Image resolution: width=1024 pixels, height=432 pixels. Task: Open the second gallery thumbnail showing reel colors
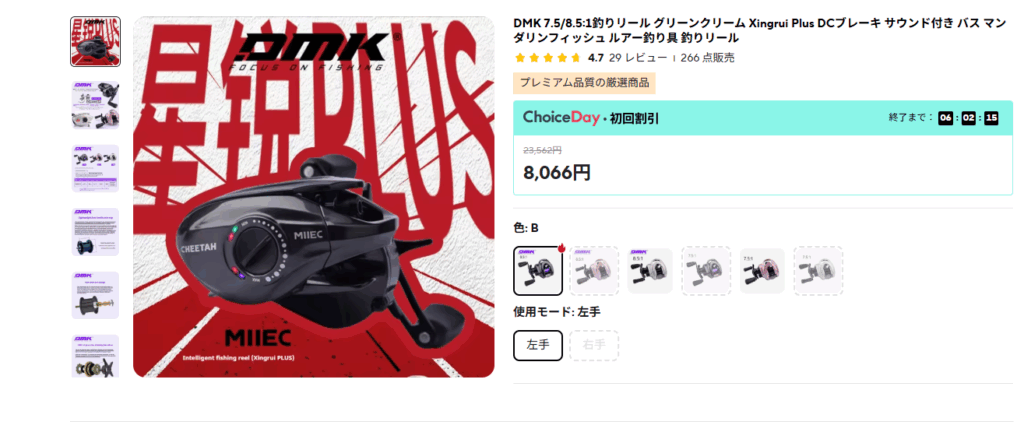tap(95, 105)
